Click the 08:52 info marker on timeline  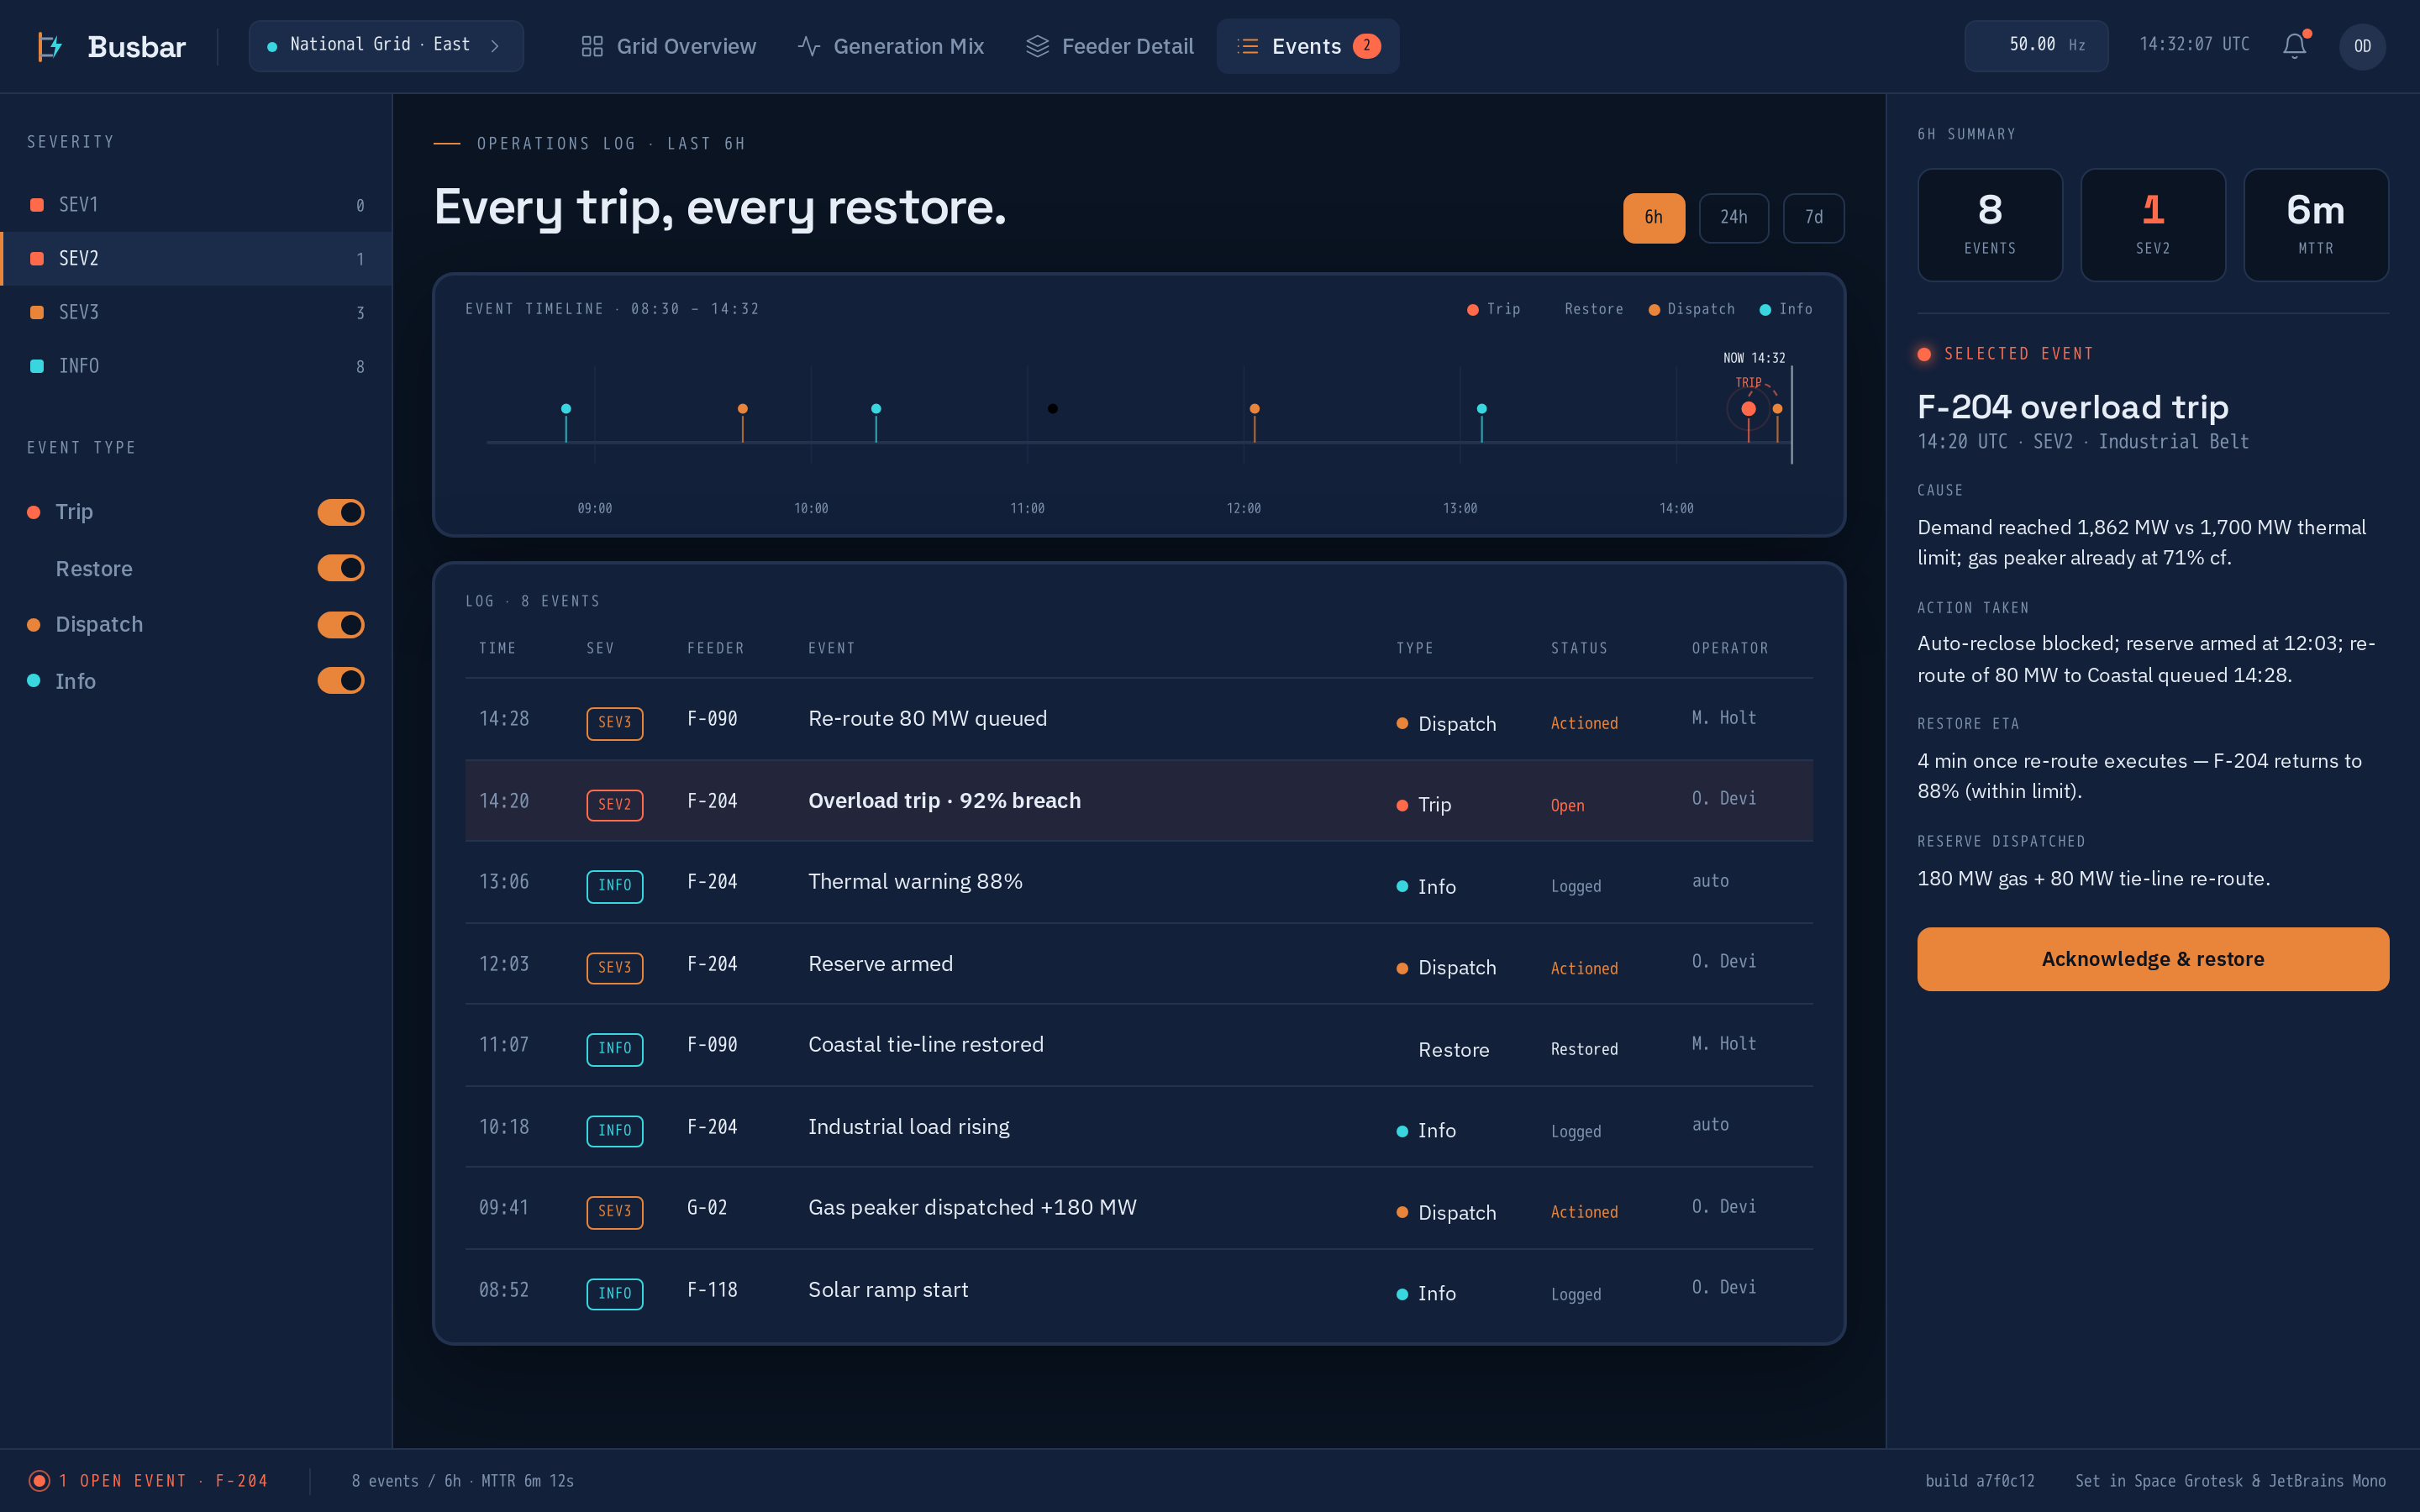[566, 409]
